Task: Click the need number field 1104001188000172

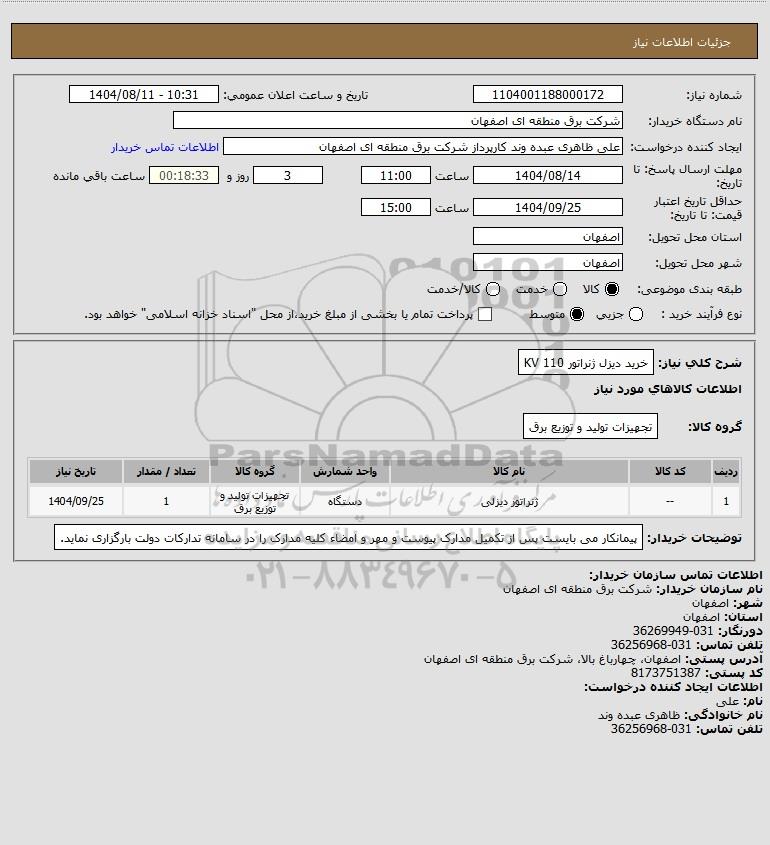Action: click(547, 94)
